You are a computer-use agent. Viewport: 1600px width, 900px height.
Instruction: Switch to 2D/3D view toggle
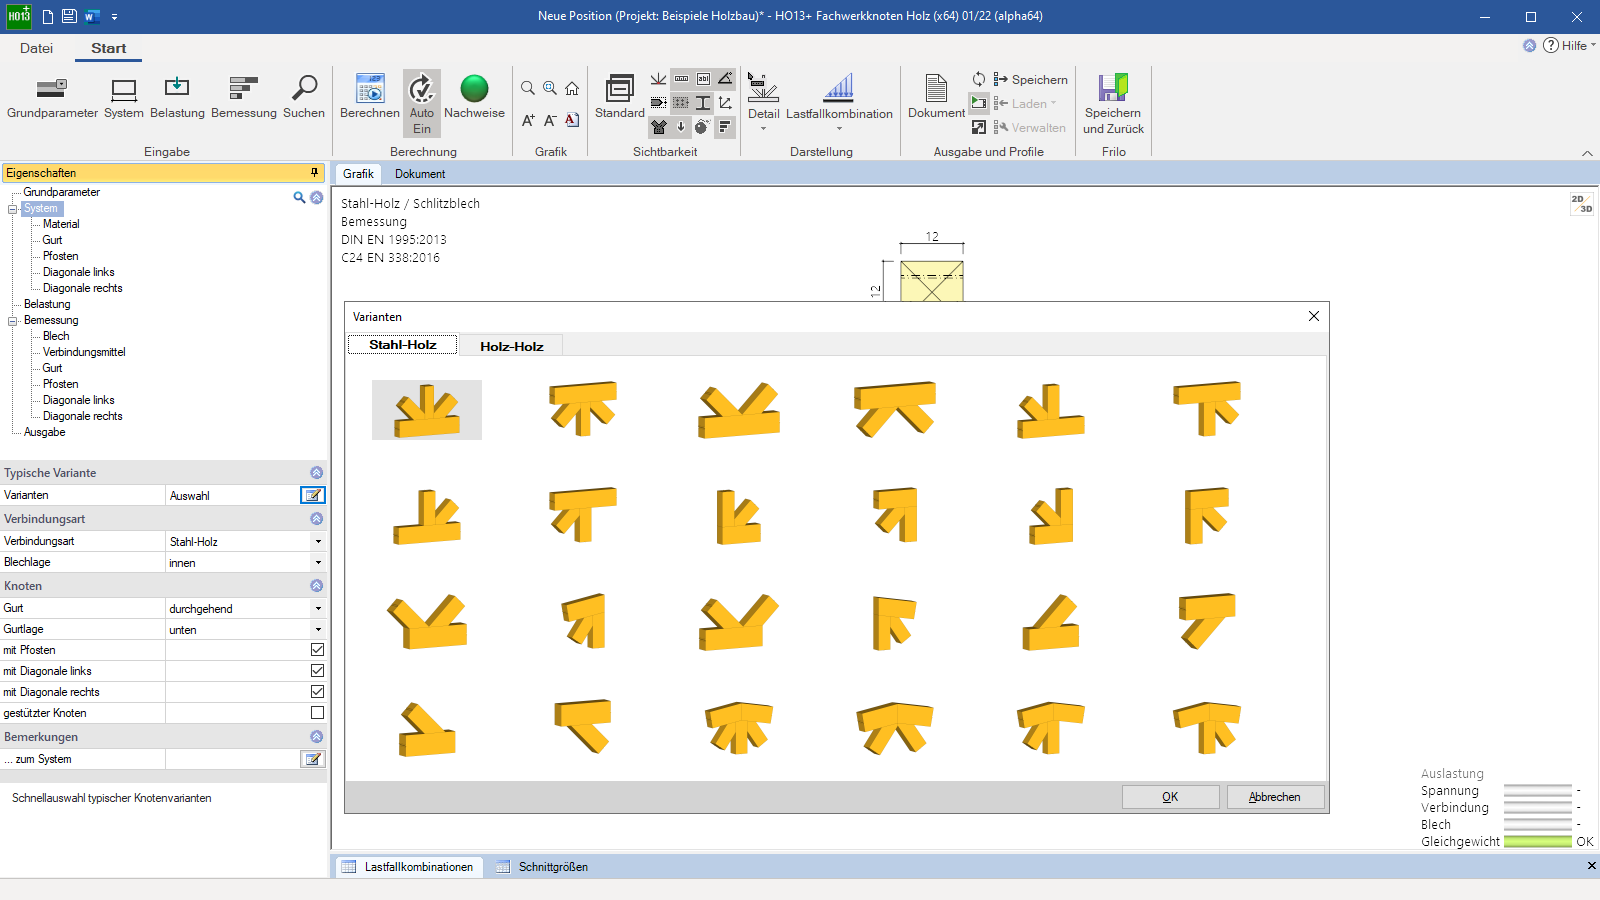pos(1581,204)
